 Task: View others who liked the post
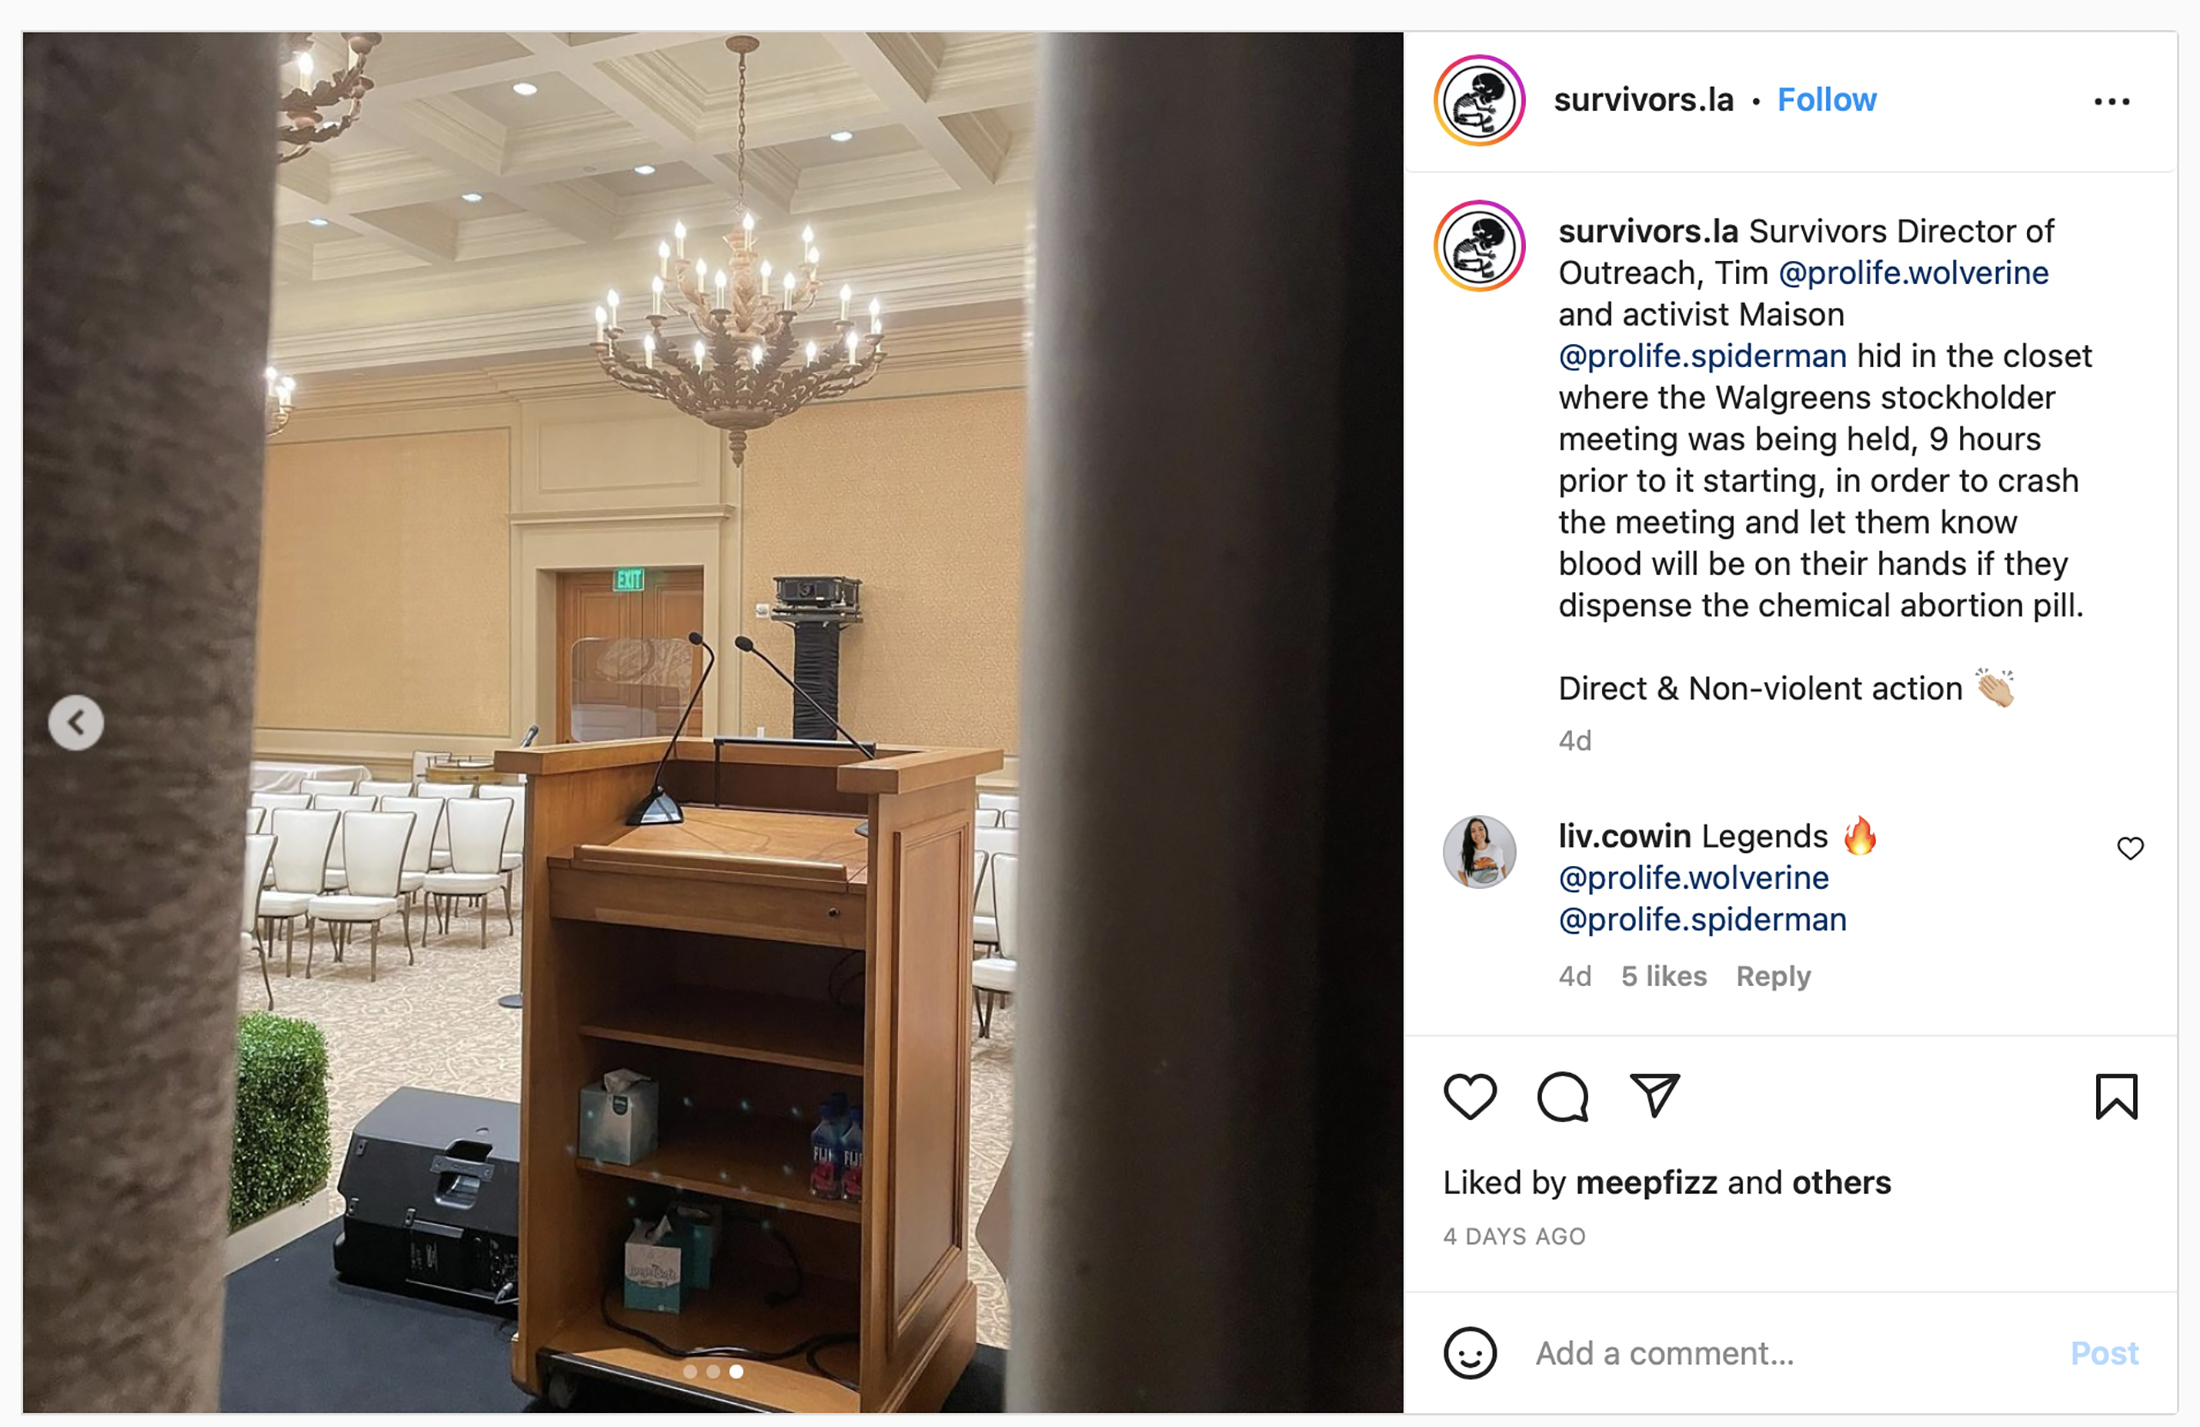coord(1841,1183)
